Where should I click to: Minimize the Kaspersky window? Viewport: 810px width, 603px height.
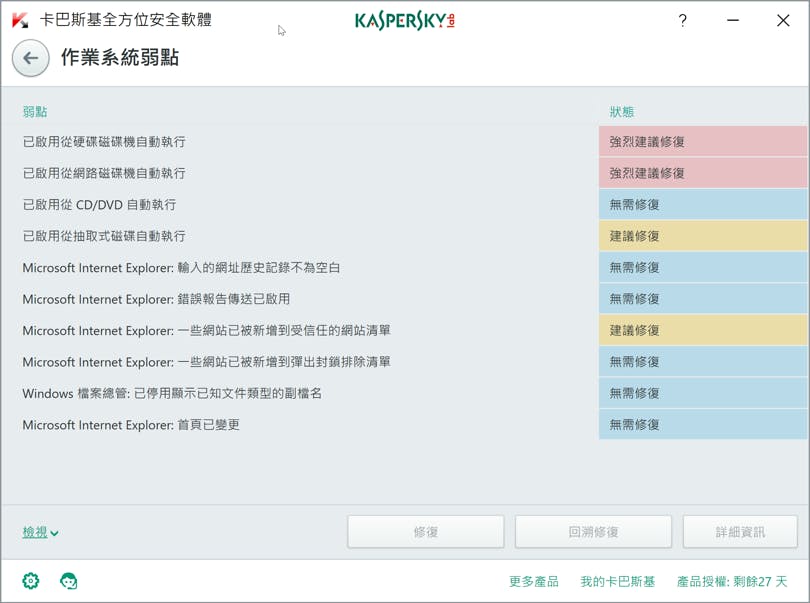[733, 20]
